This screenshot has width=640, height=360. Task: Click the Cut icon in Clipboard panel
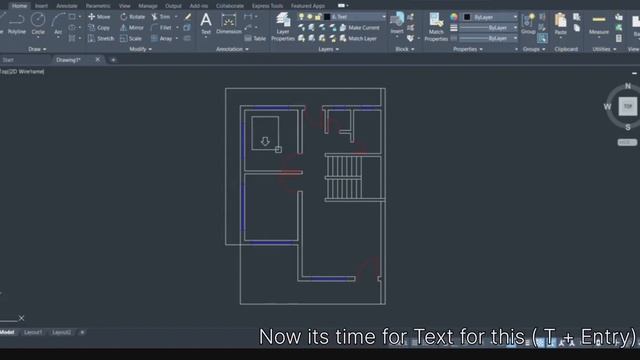(x=577, y=17)
